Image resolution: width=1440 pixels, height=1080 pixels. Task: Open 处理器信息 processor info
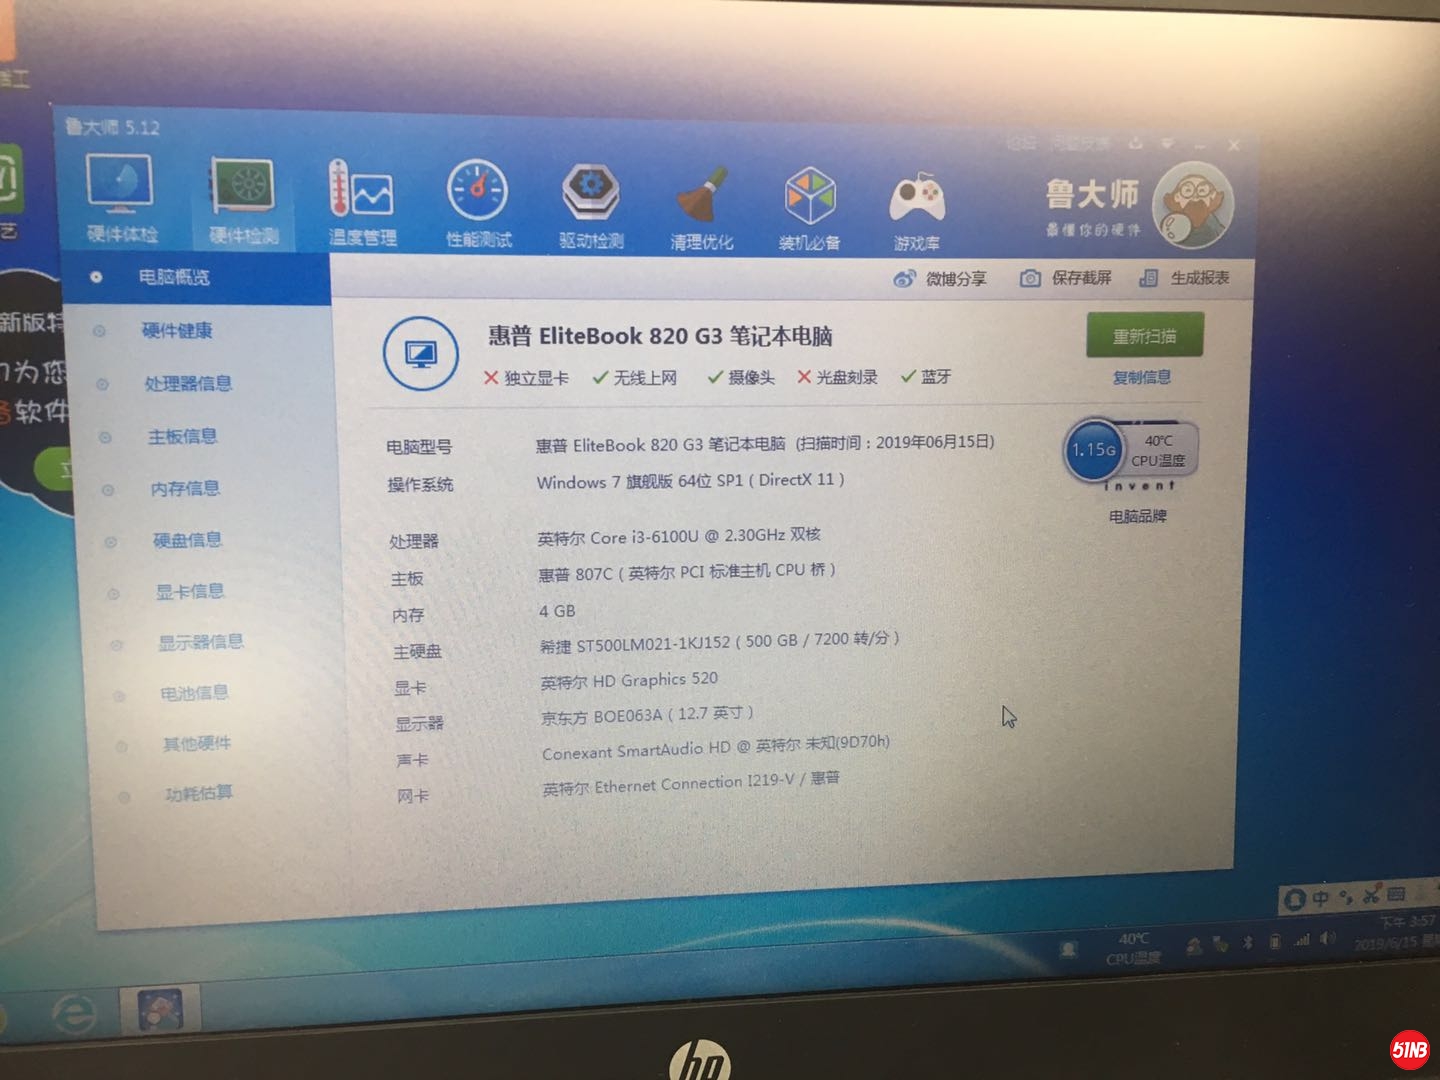[x=187, y=383]
